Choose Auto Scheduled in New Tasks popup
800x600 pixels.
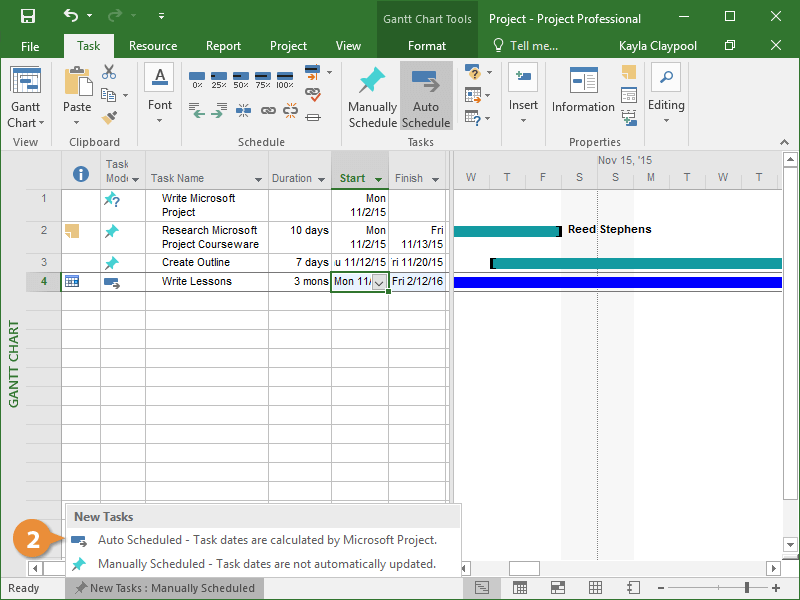click(x=267, y=540)
